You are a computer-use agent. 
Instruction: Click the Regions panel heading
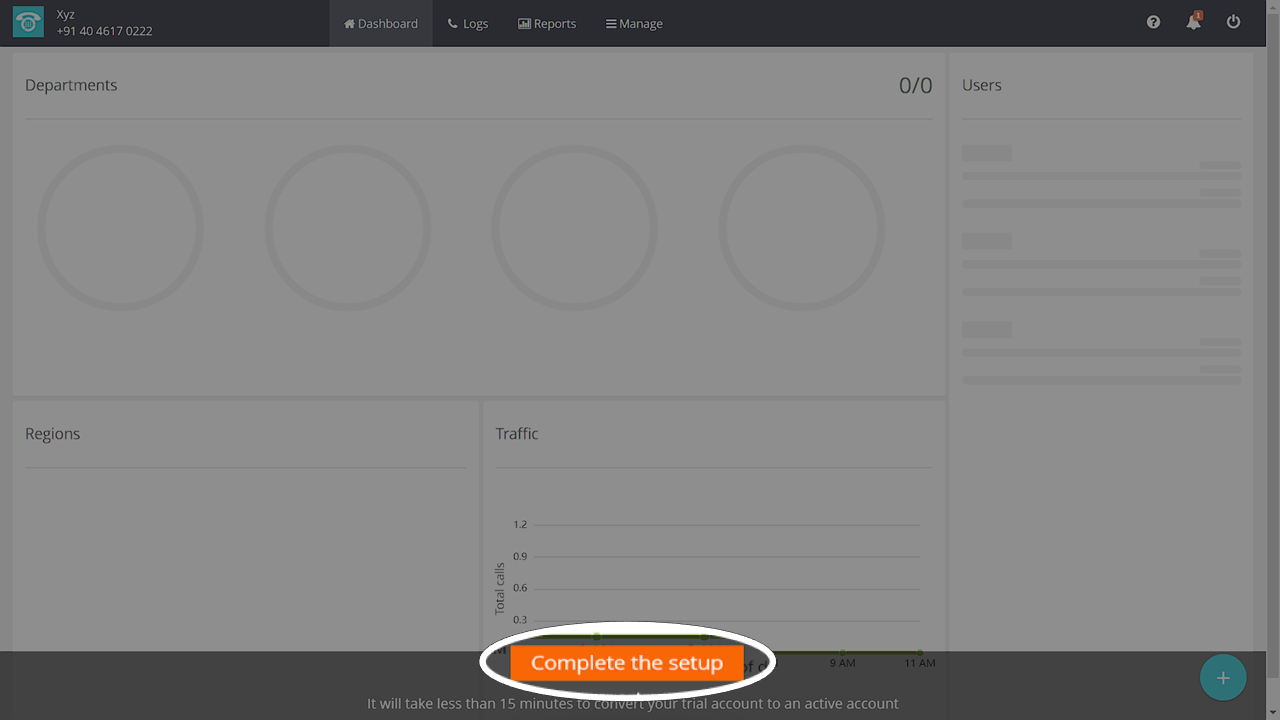click(x=52, y=434)
